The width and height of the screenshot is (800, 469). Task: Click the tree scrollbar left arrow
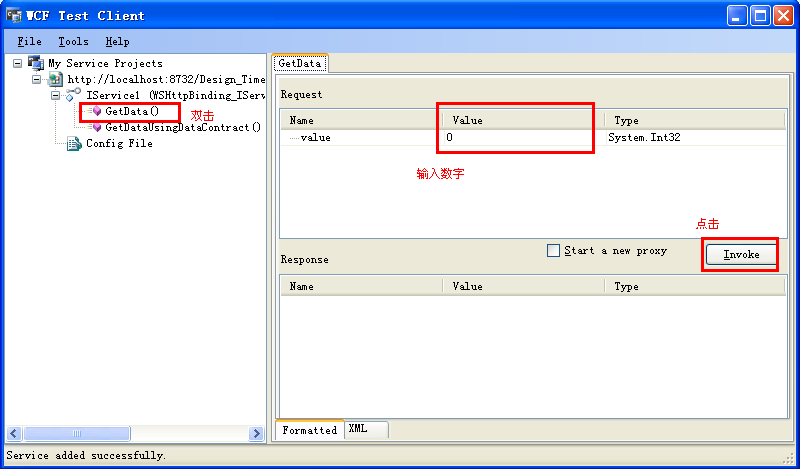(14, 433)
